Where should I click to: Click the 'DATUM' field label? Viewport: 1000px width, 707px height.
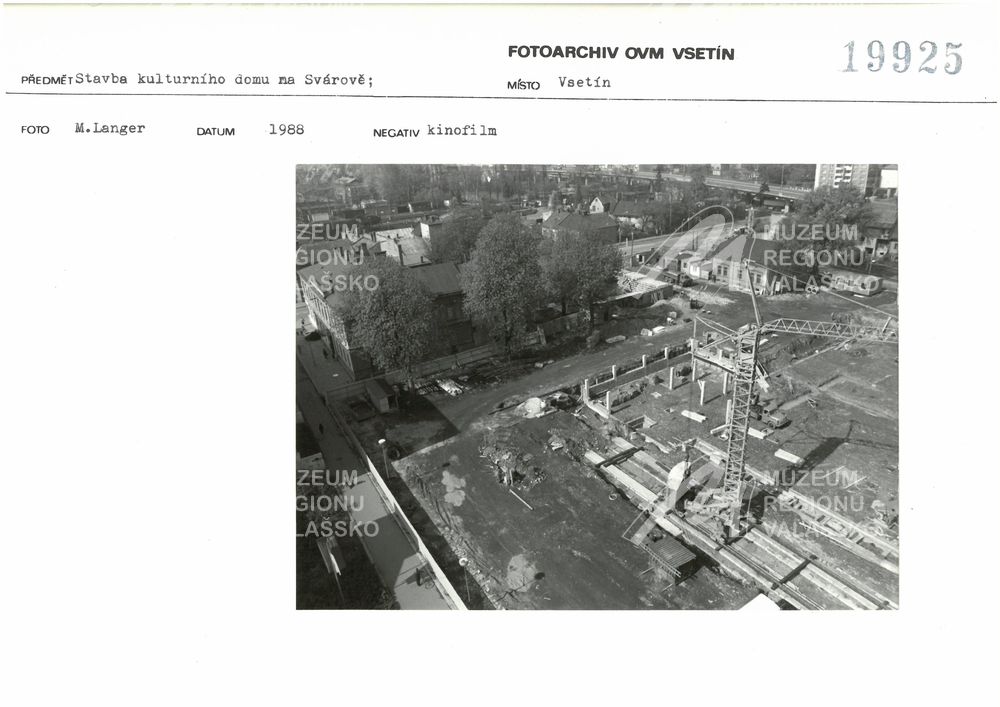pyautogui.click(x=216, y=132)
